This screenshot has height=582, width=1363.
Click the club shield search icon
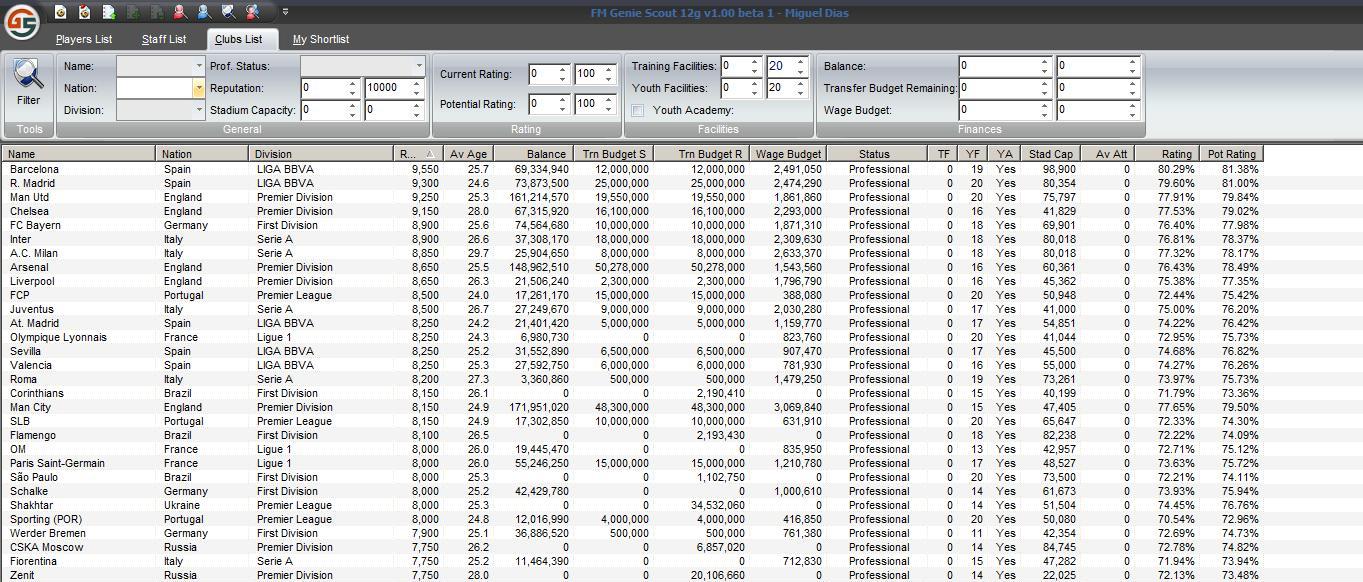pos(229,12)
